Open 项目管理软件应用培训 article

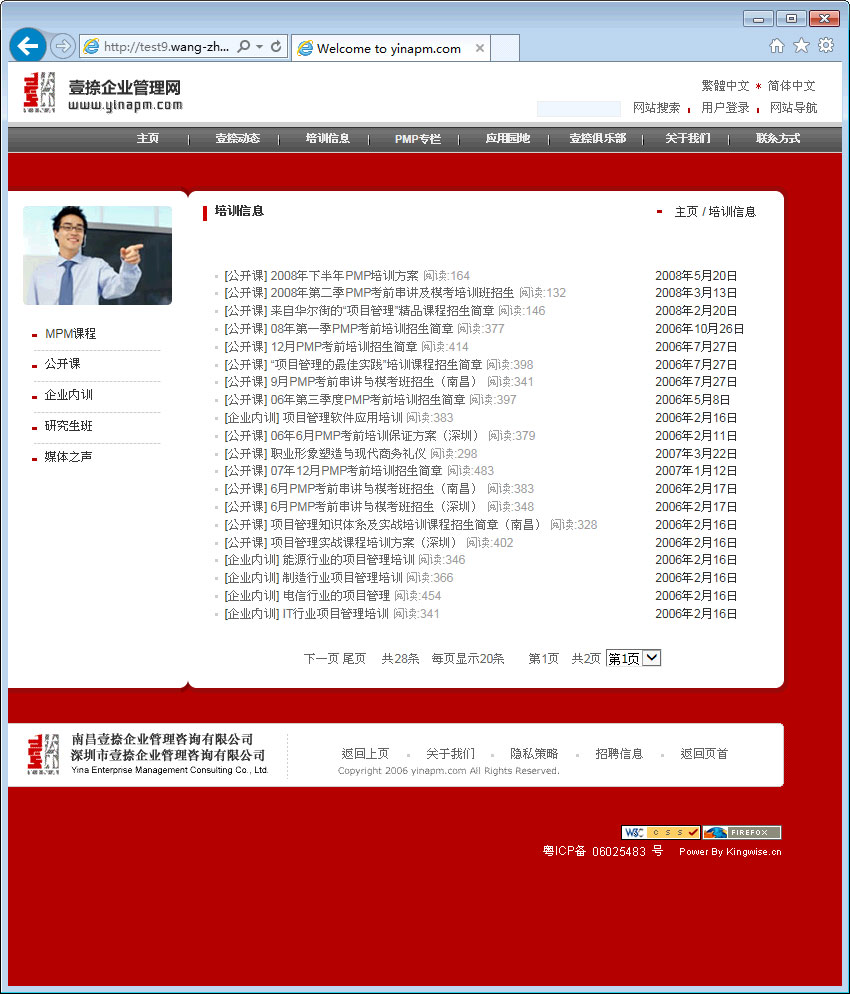click(342, 418)
